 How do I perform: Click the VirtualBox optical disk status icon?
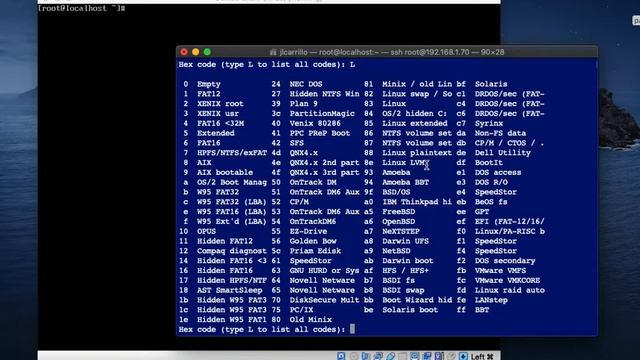pos(353,356)
